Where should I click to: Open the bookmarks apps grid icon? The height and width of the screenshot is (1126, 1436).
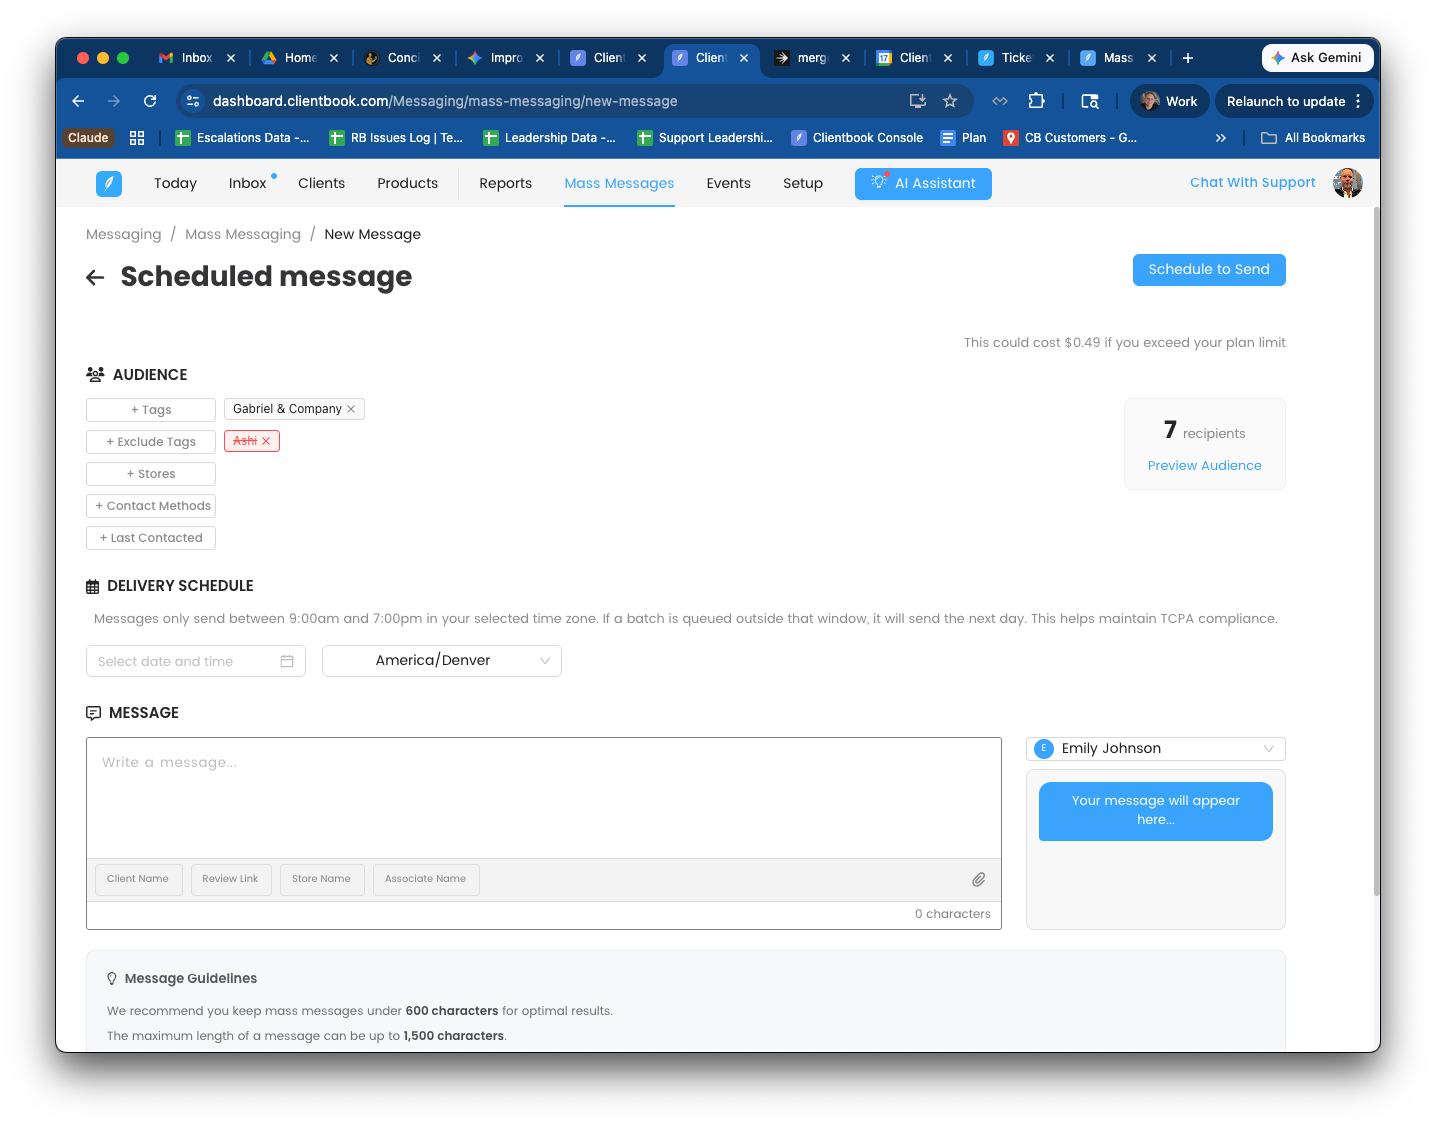(x=137, y=138)
